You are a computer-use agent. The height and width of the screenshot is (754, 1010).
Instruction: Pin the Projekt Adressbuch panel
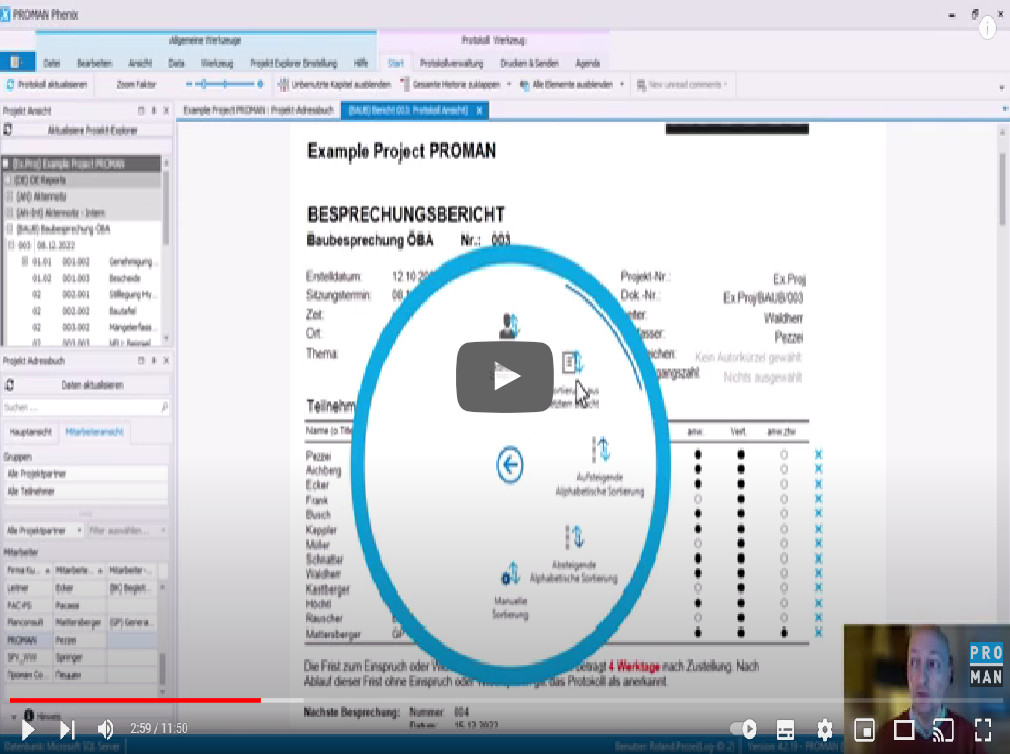pos(154,361)
